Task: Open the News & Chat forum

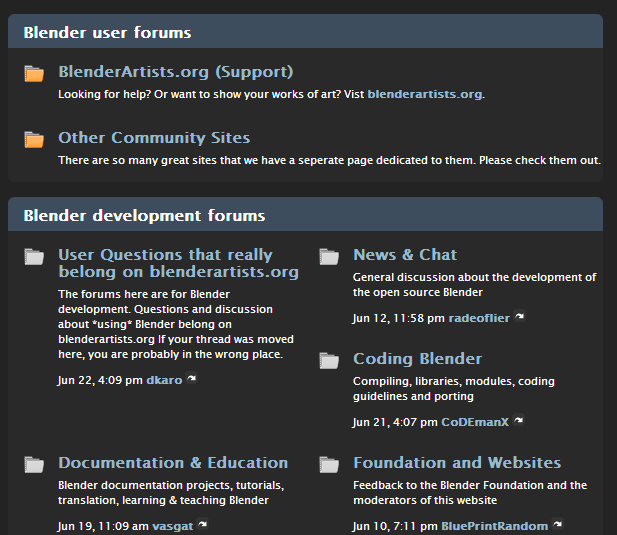Action: 405,255
